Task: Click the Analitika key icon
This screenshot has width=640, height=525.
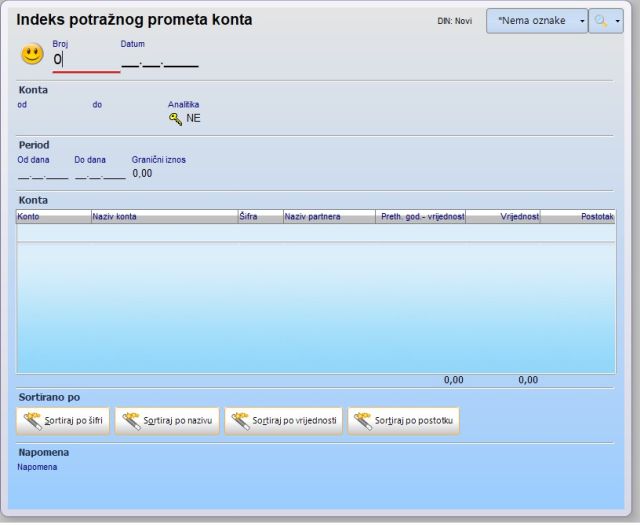Action: pos(175,119)
